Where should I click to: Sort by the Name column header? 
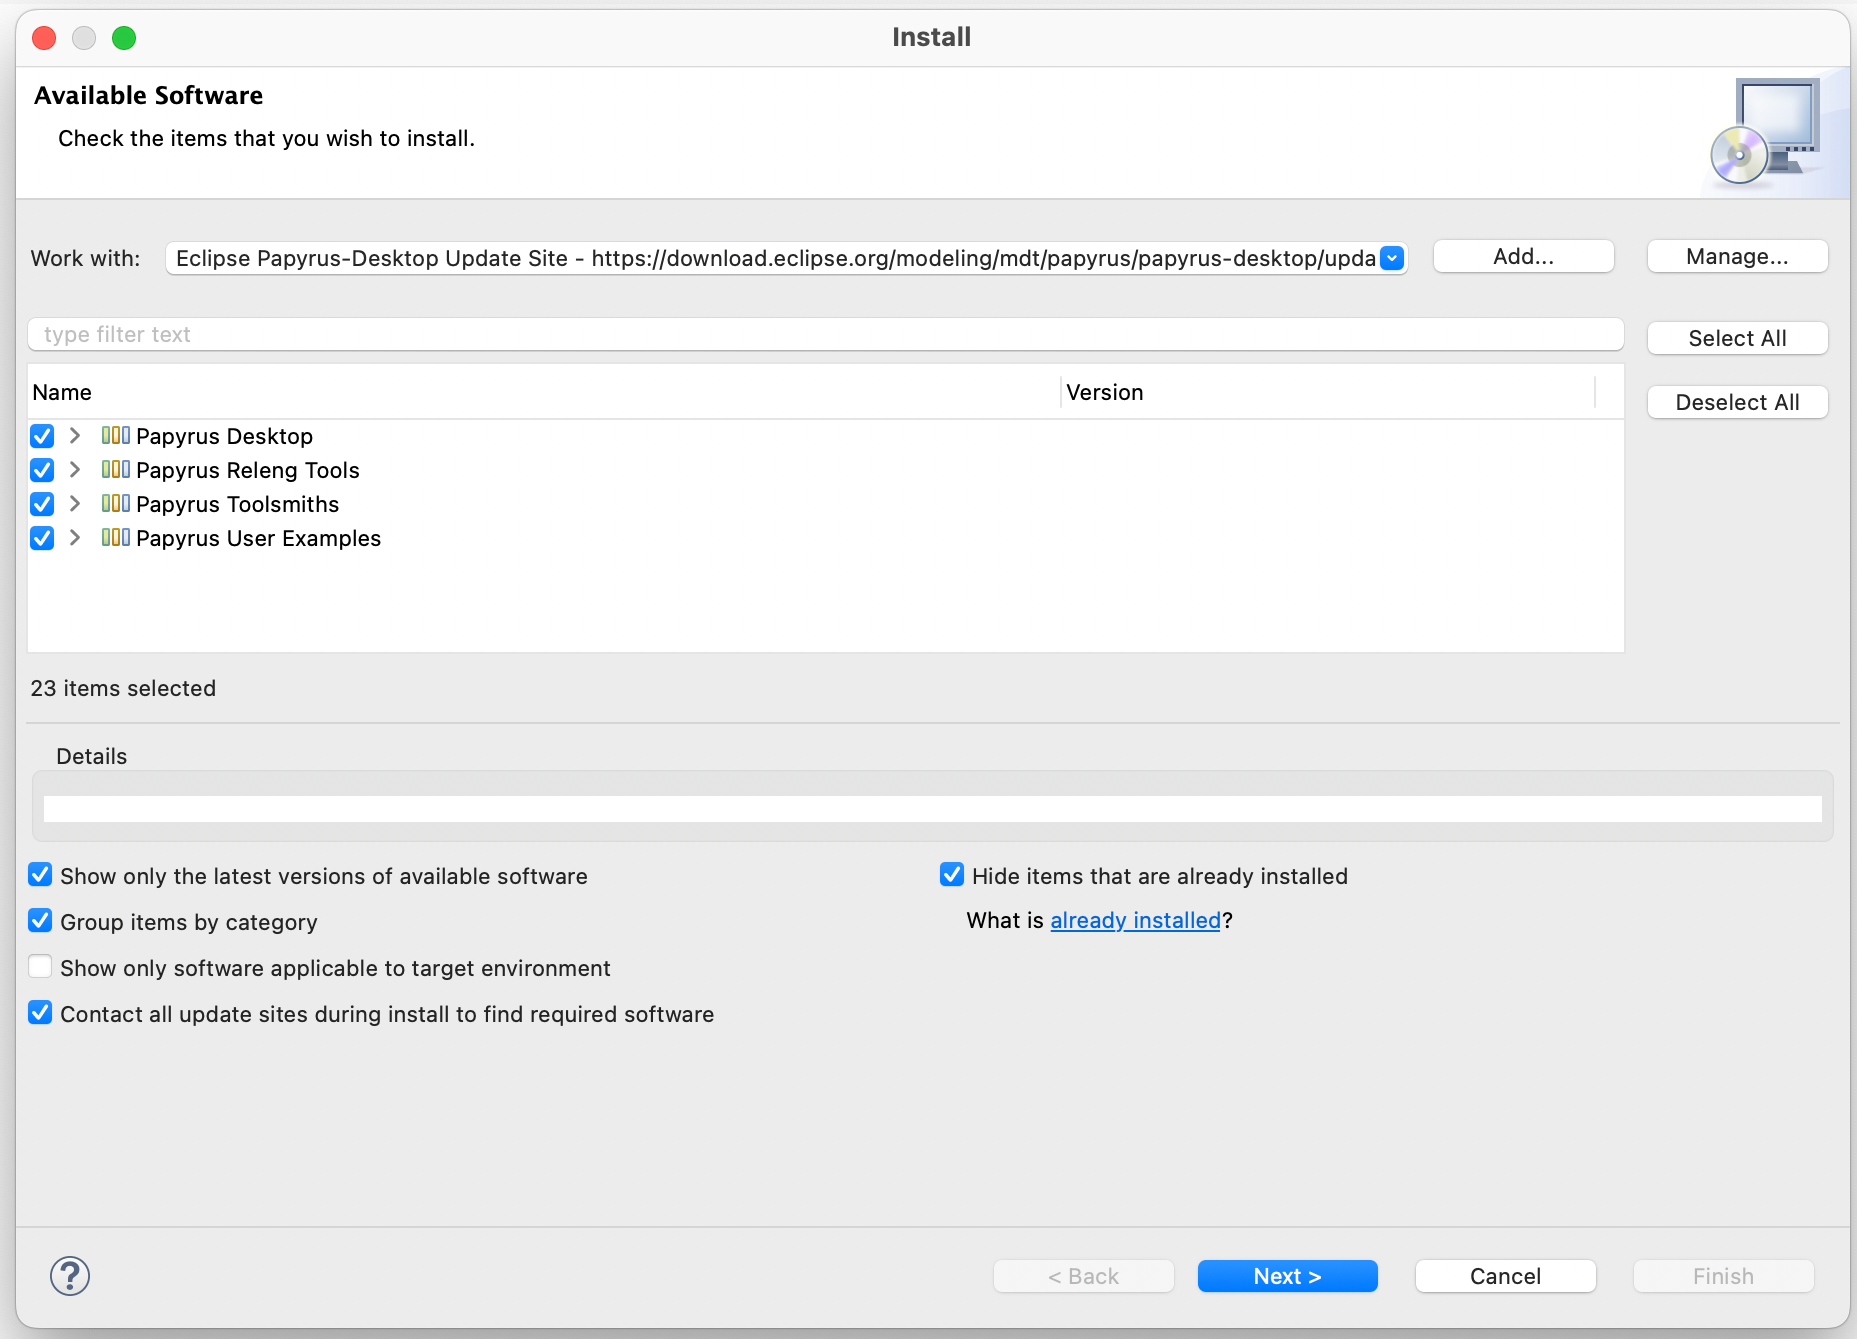tap(544, 392)
